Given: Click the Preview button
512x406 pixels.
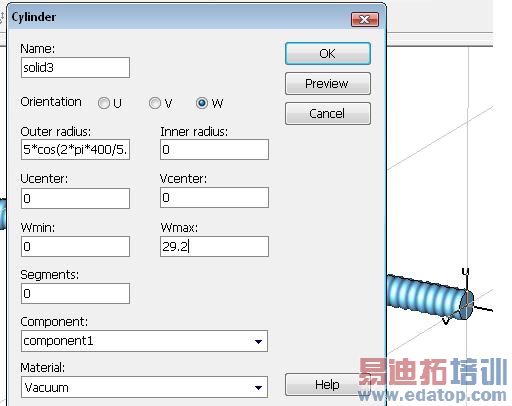Looking at the screenshot, I should [x=328, y=84].
